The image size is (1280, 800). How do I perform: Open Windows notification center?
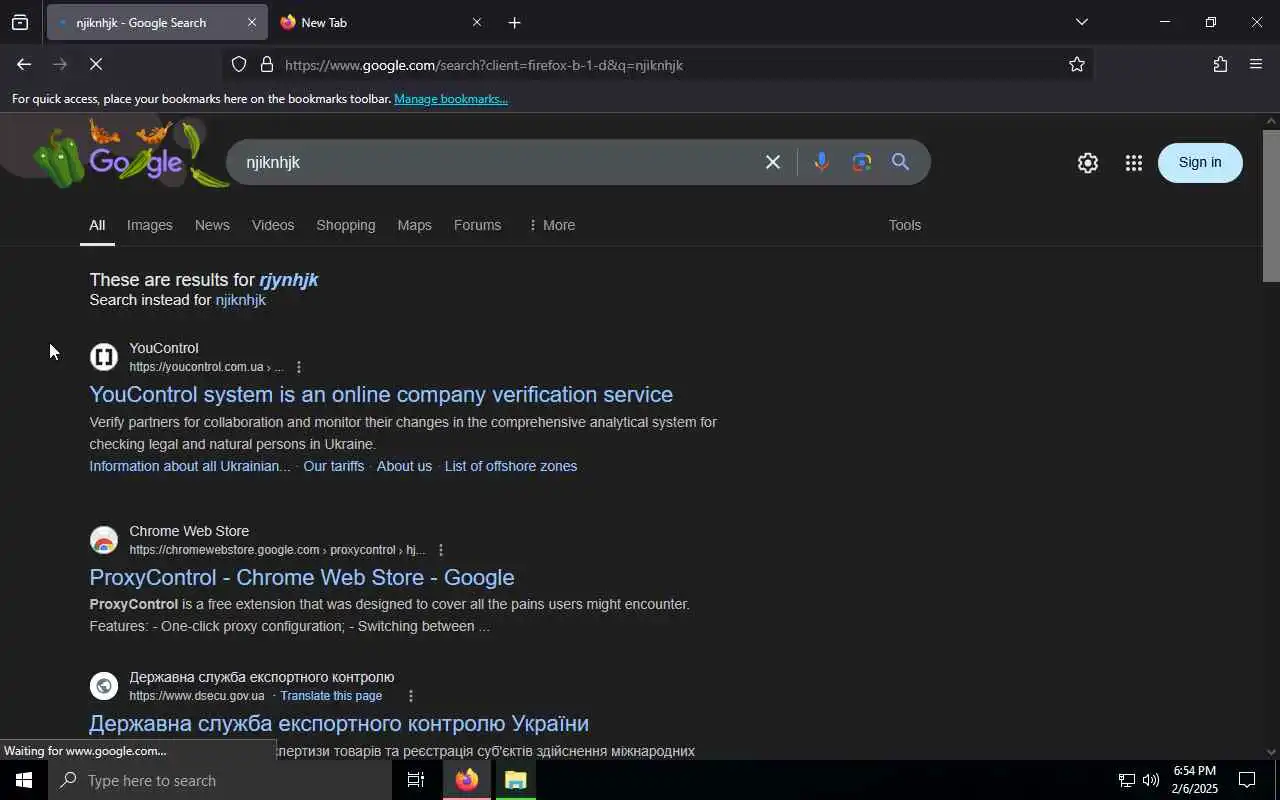click(x=1248, y=780)
